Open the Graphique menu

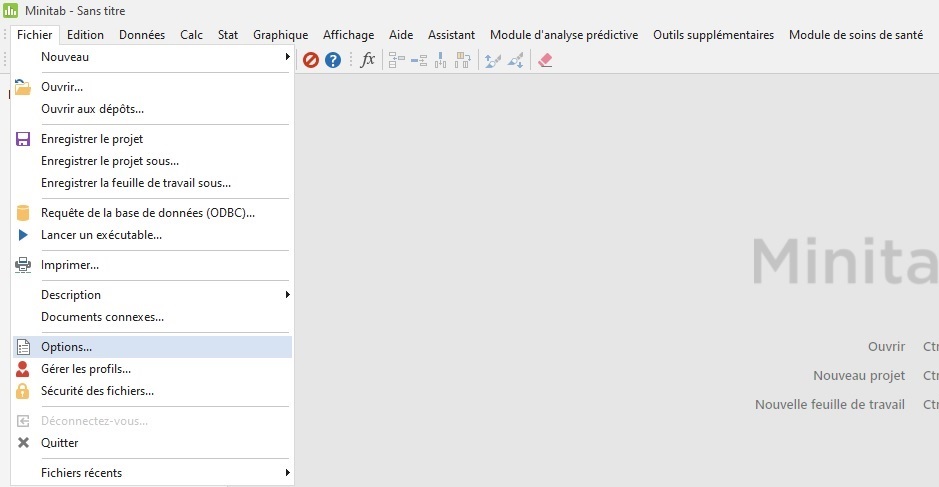pos(280,35)
